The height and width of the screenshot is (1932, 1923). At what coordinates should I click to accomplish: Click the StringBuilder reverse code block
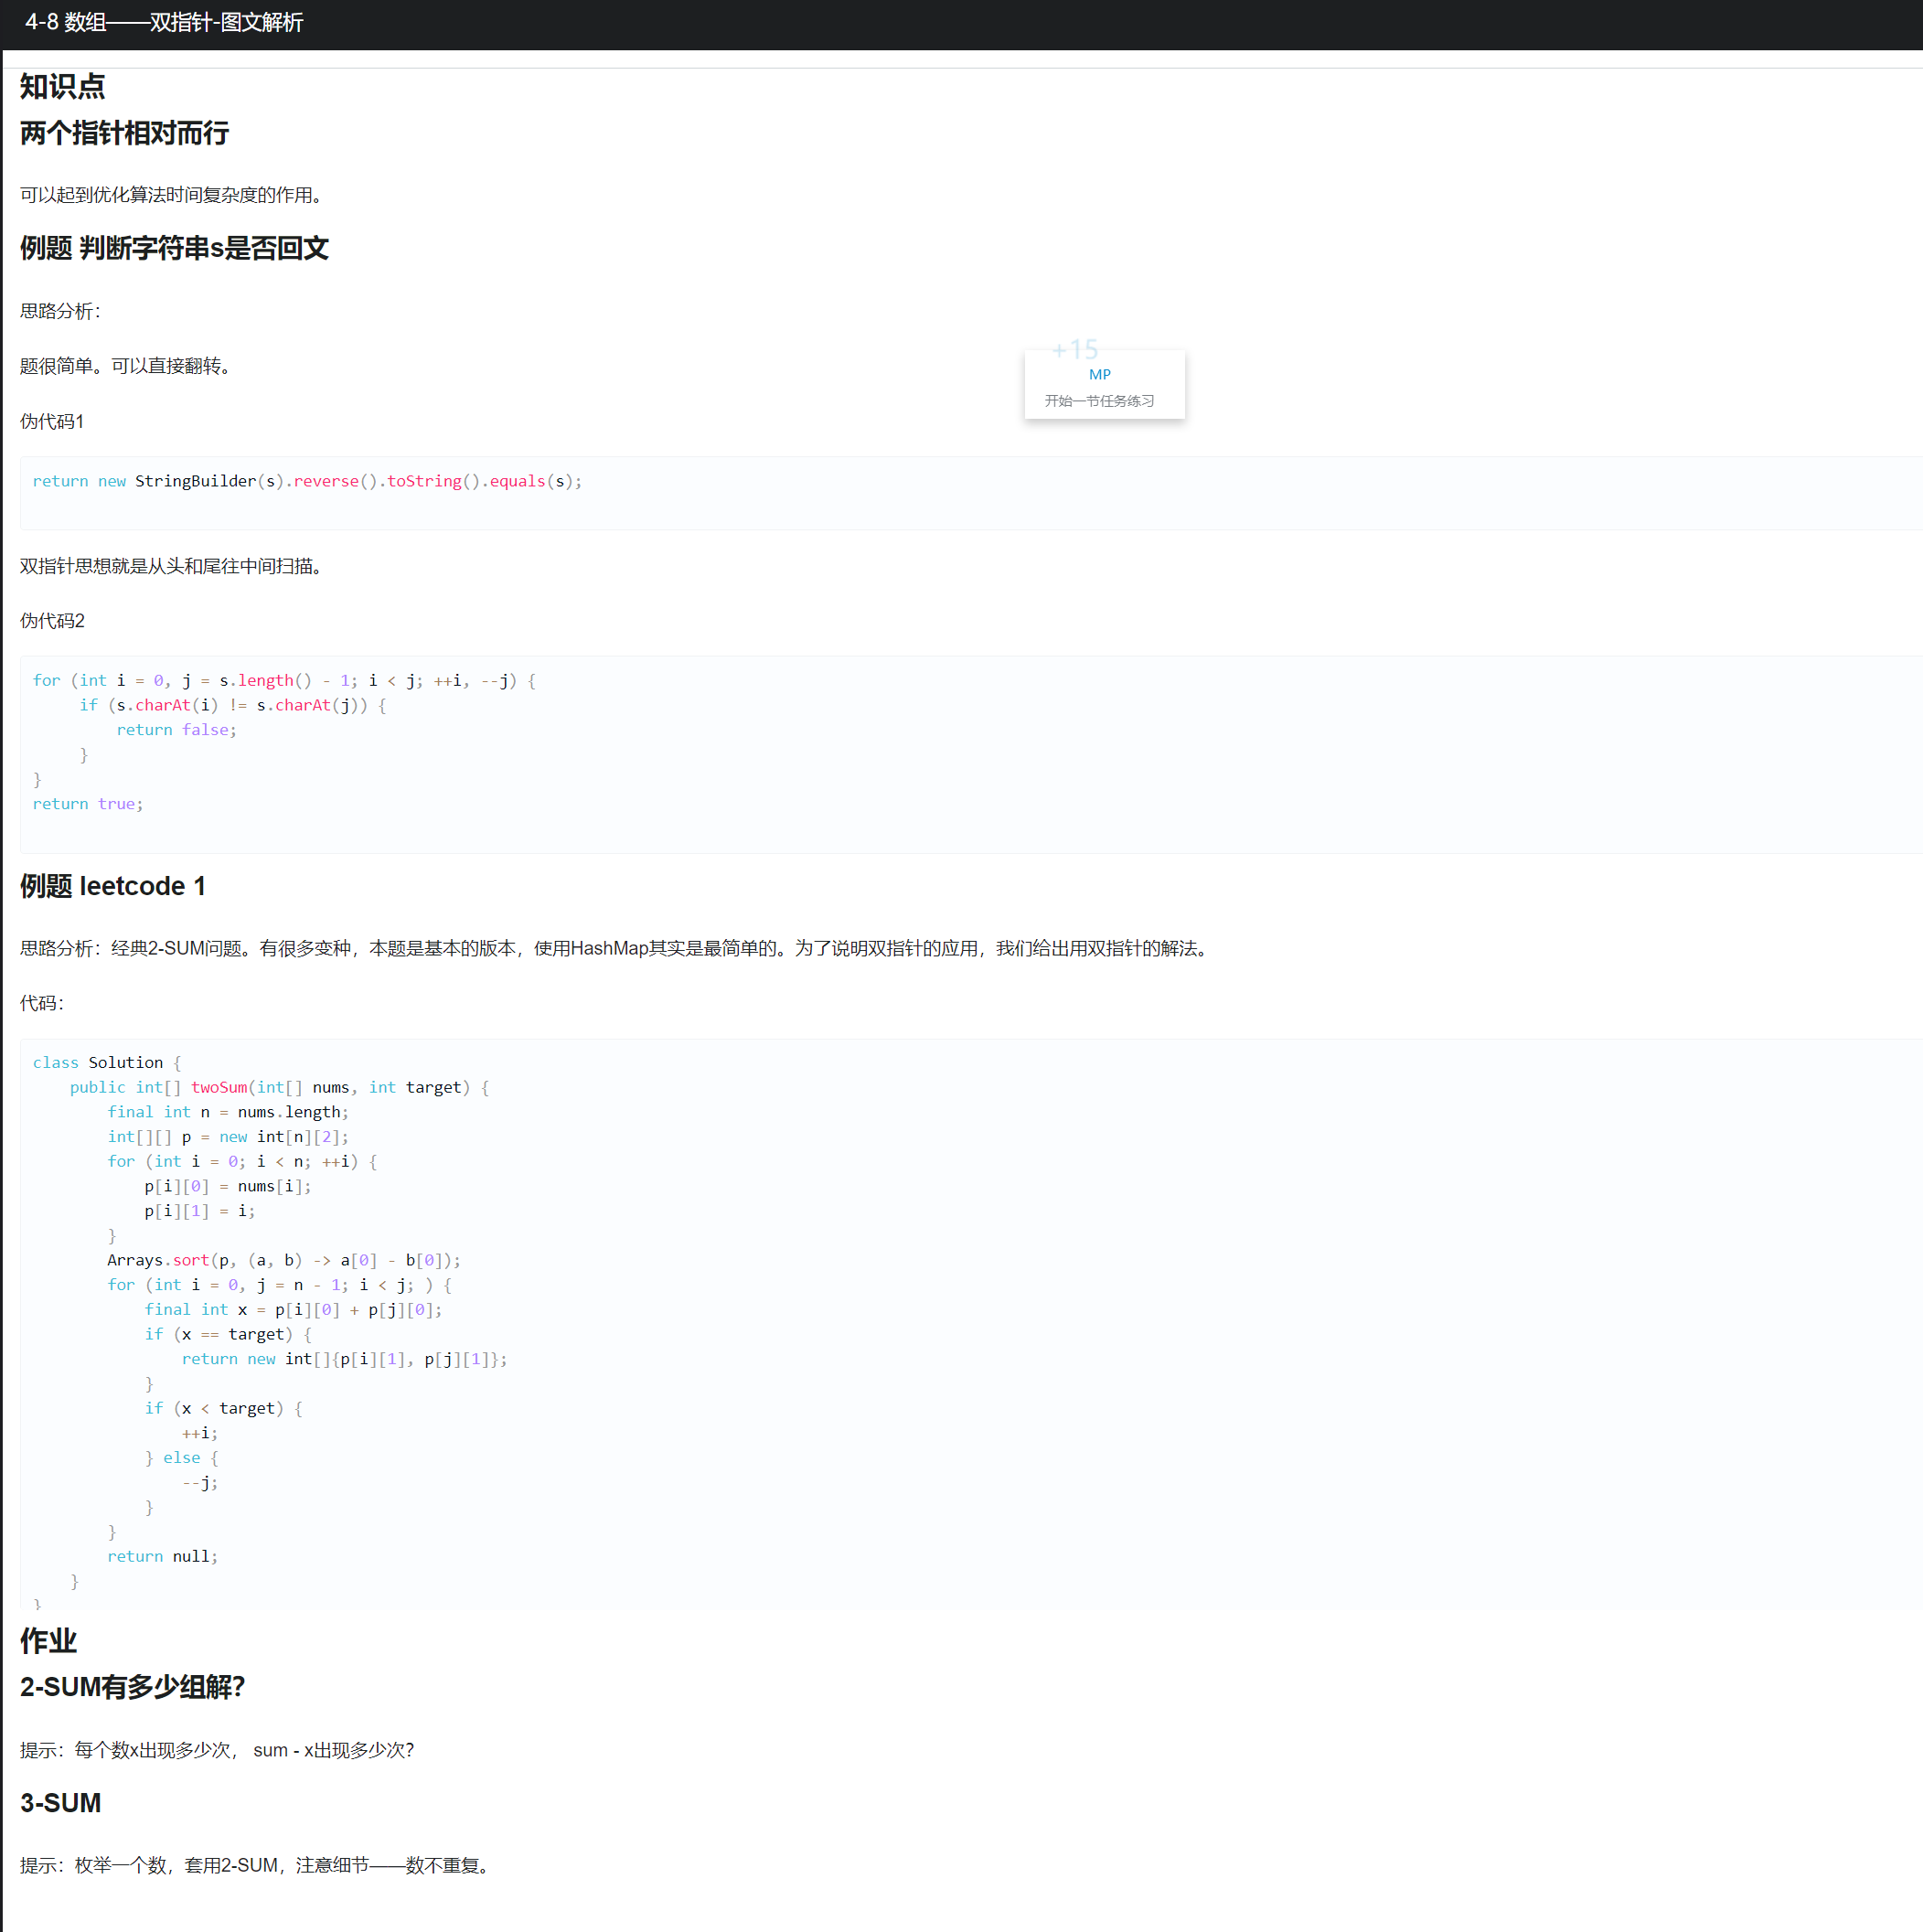(307, 481)
